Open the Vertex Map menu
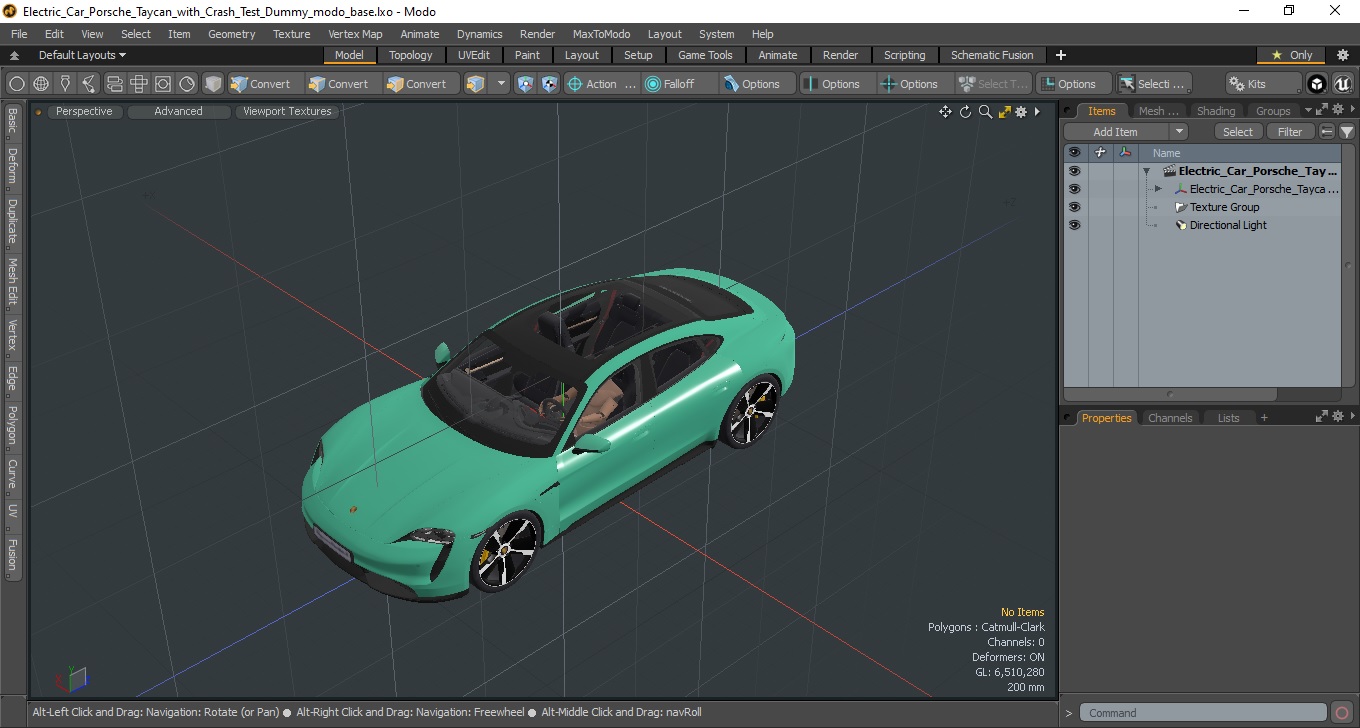Viewport: 1360px width, 728px height. coord(355,34)
